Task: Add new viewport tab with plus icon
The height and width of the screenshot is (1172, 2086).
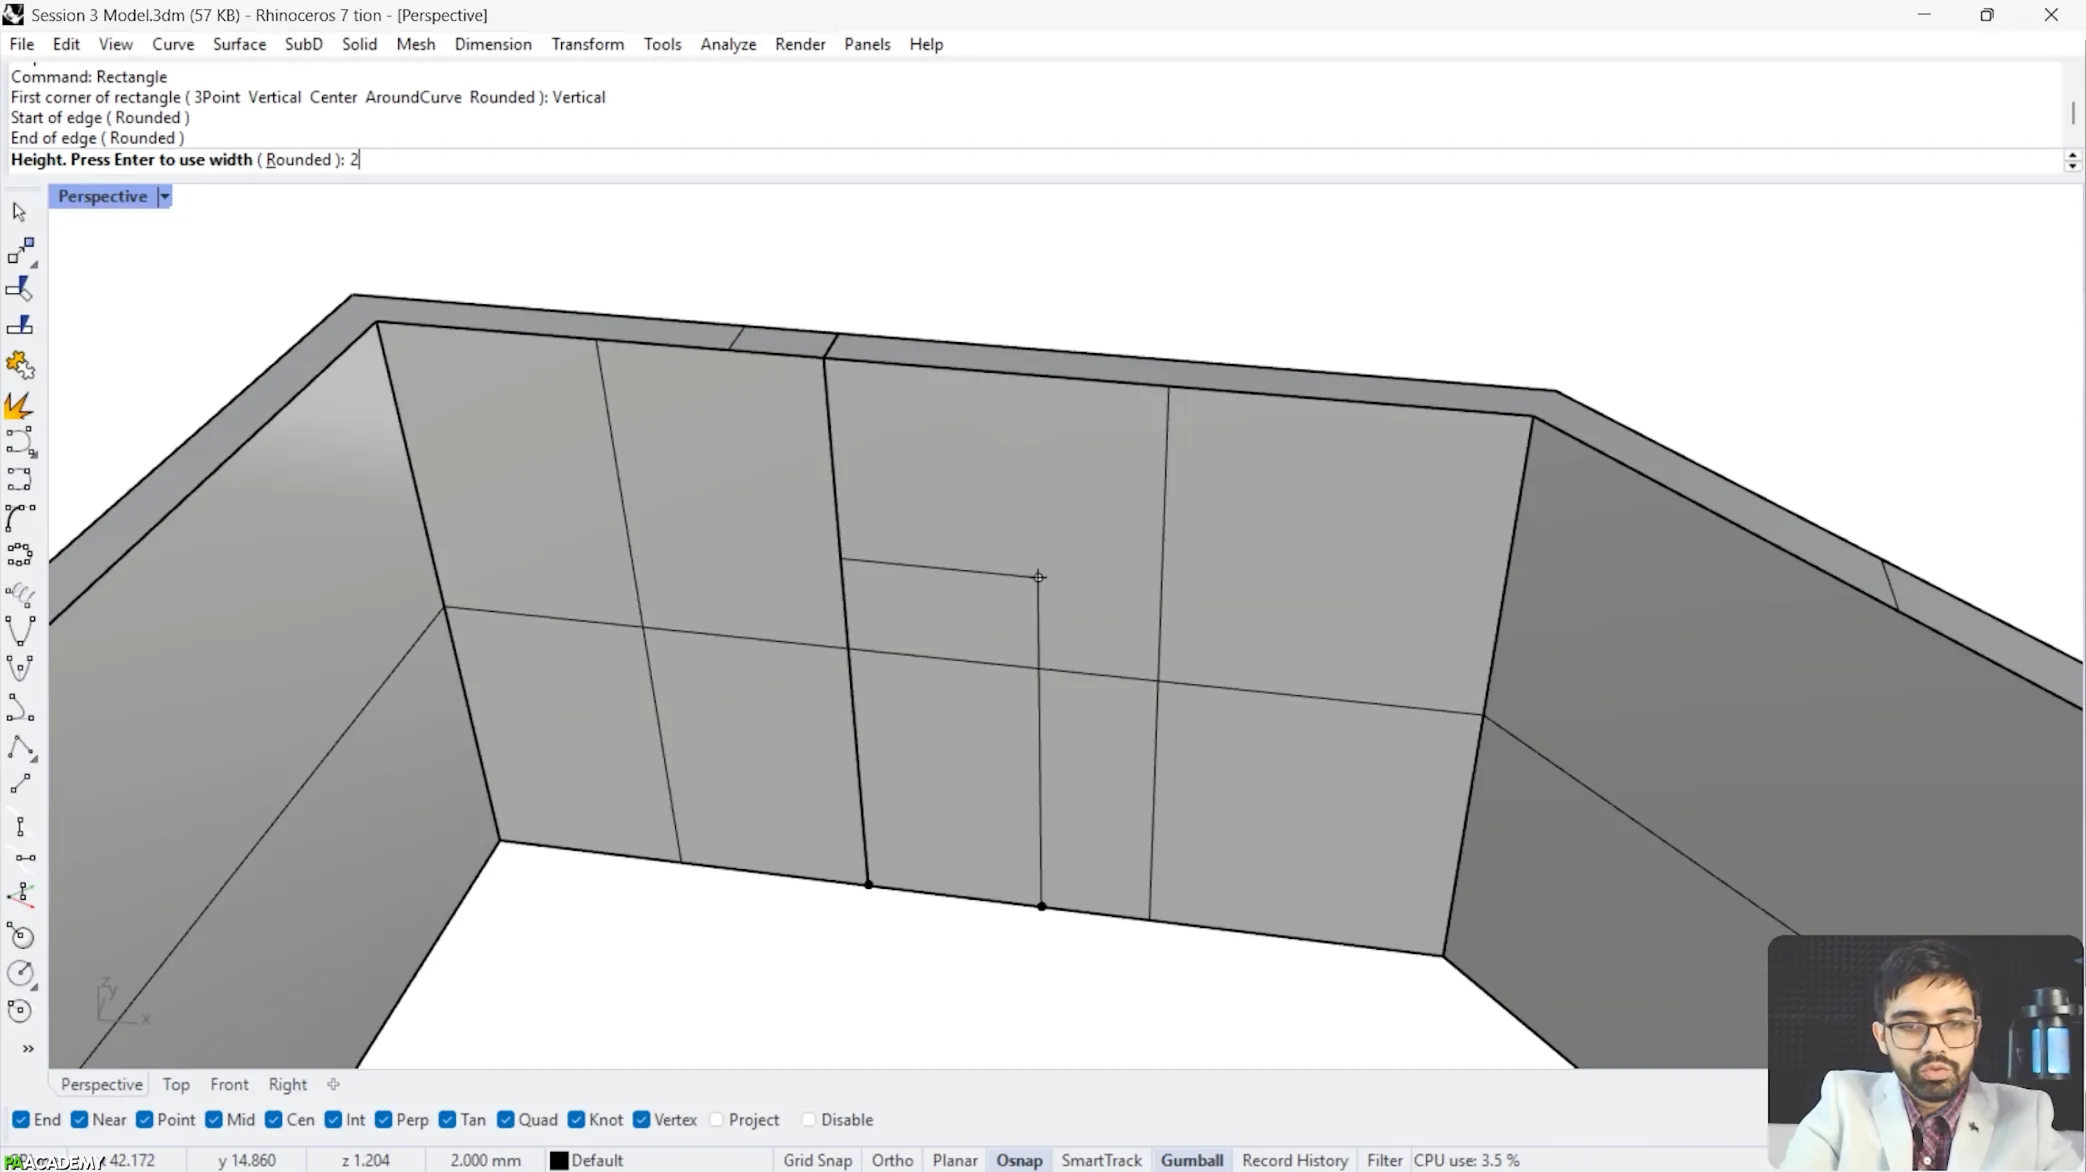Action: 333,1084
